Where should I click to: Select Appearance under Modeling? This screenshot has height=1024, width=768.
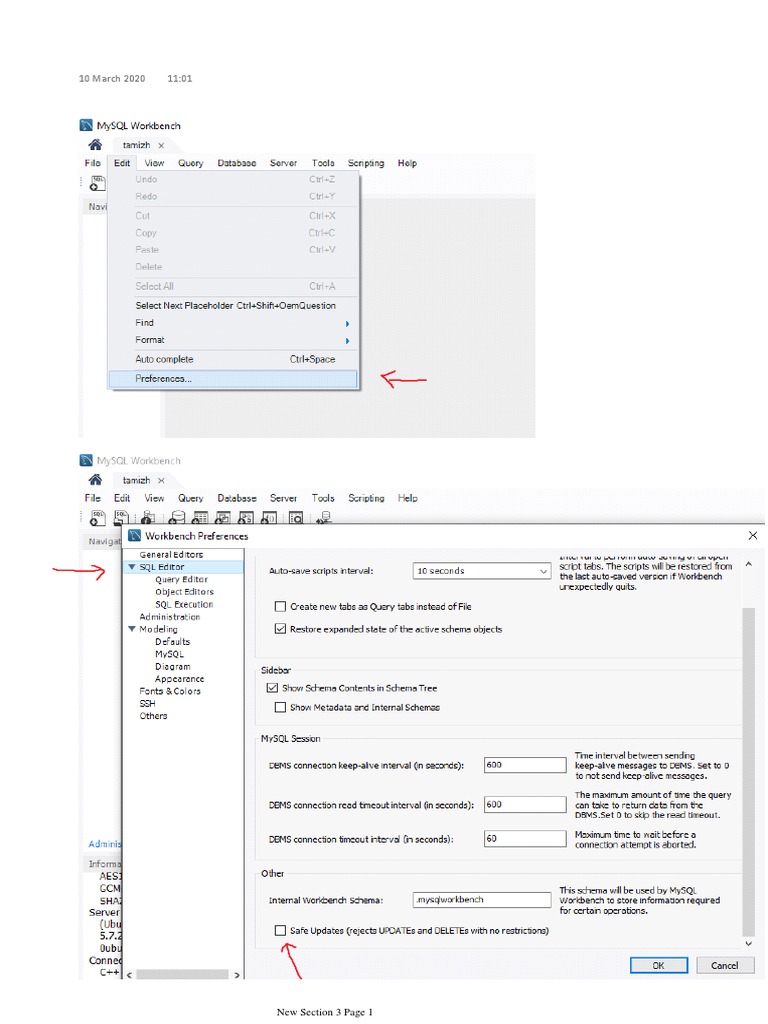click(180, 679)
